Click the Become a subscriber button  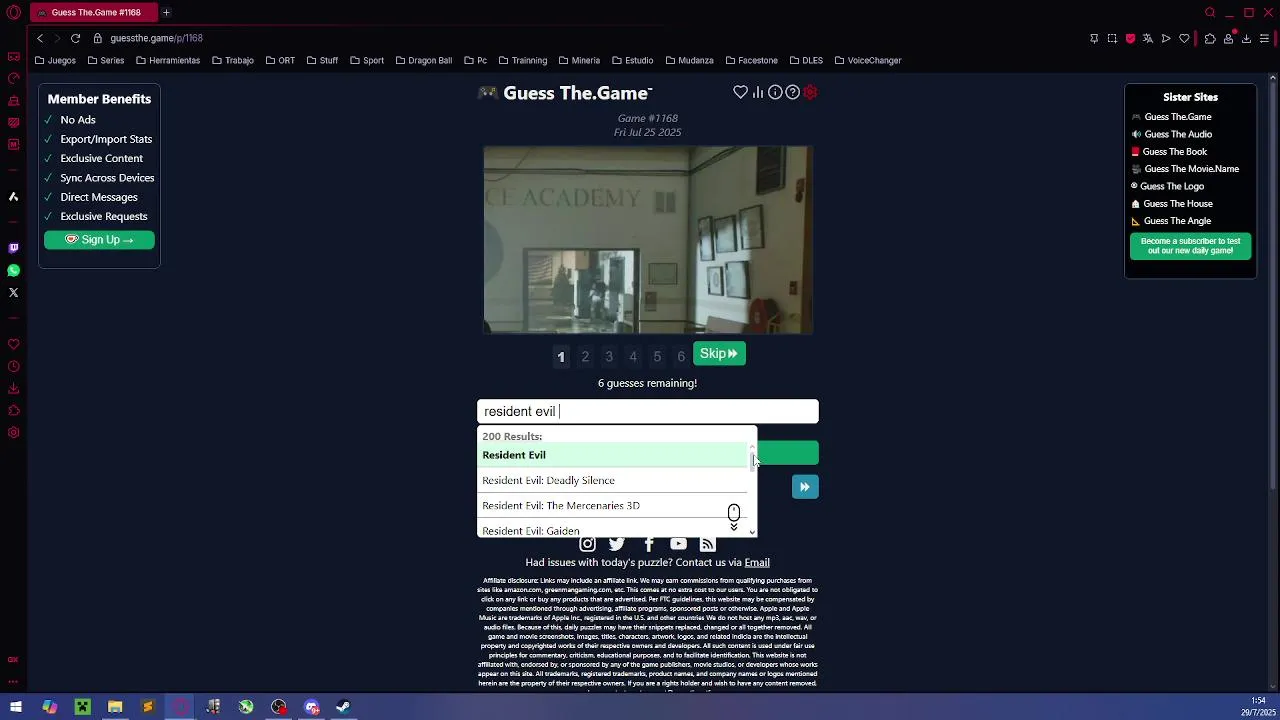[1190, 246]
